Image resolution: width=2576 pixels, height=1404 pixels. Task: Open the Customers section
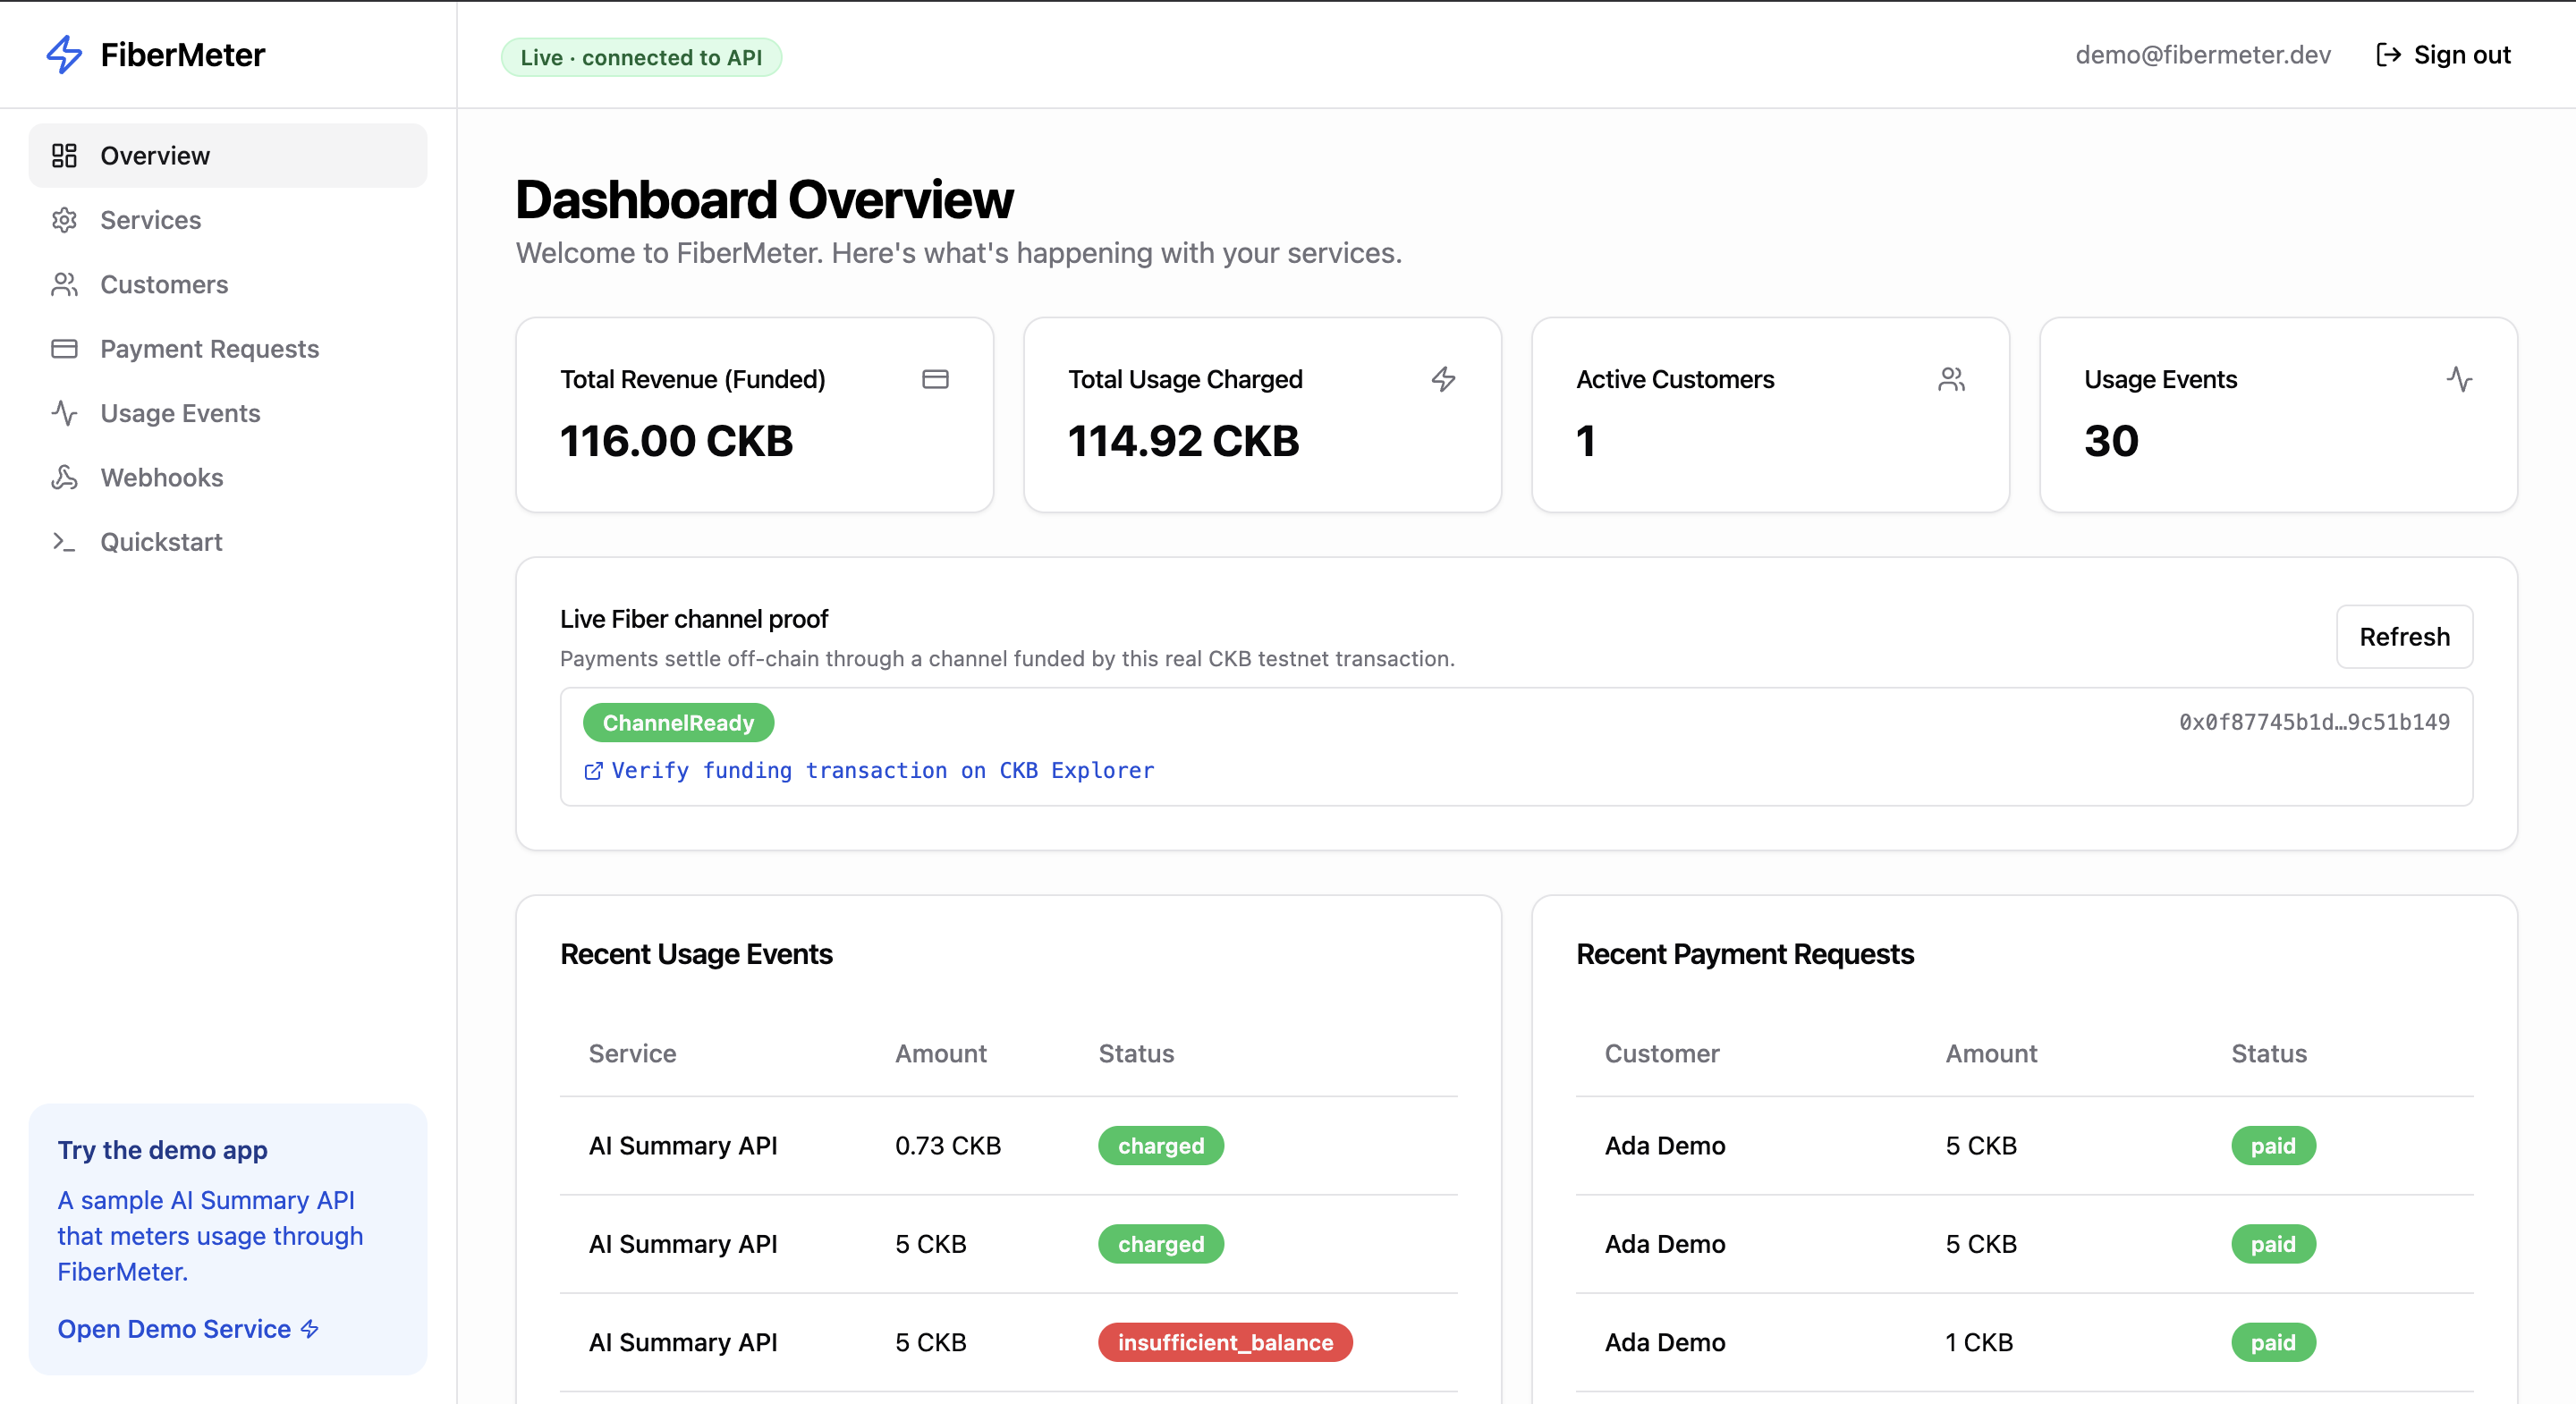[228, 285]
